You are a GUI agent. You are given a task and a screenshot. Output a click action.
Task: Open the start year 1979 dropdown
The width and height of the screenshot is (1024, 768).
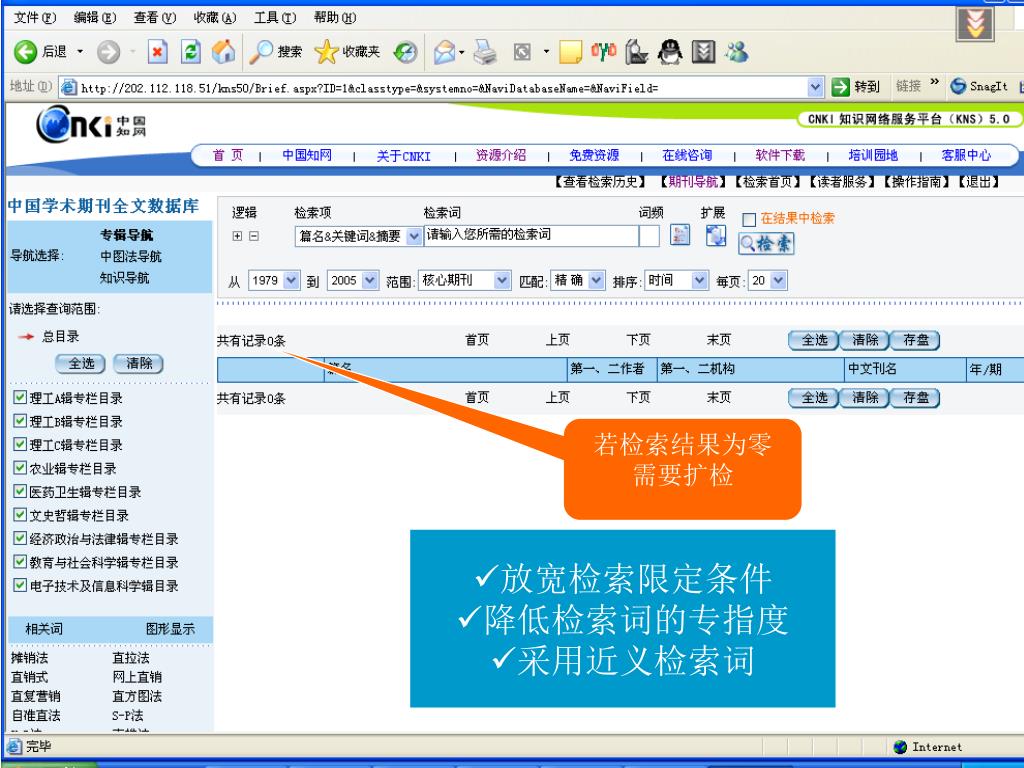pyautogui.click(x=274, y=280)
